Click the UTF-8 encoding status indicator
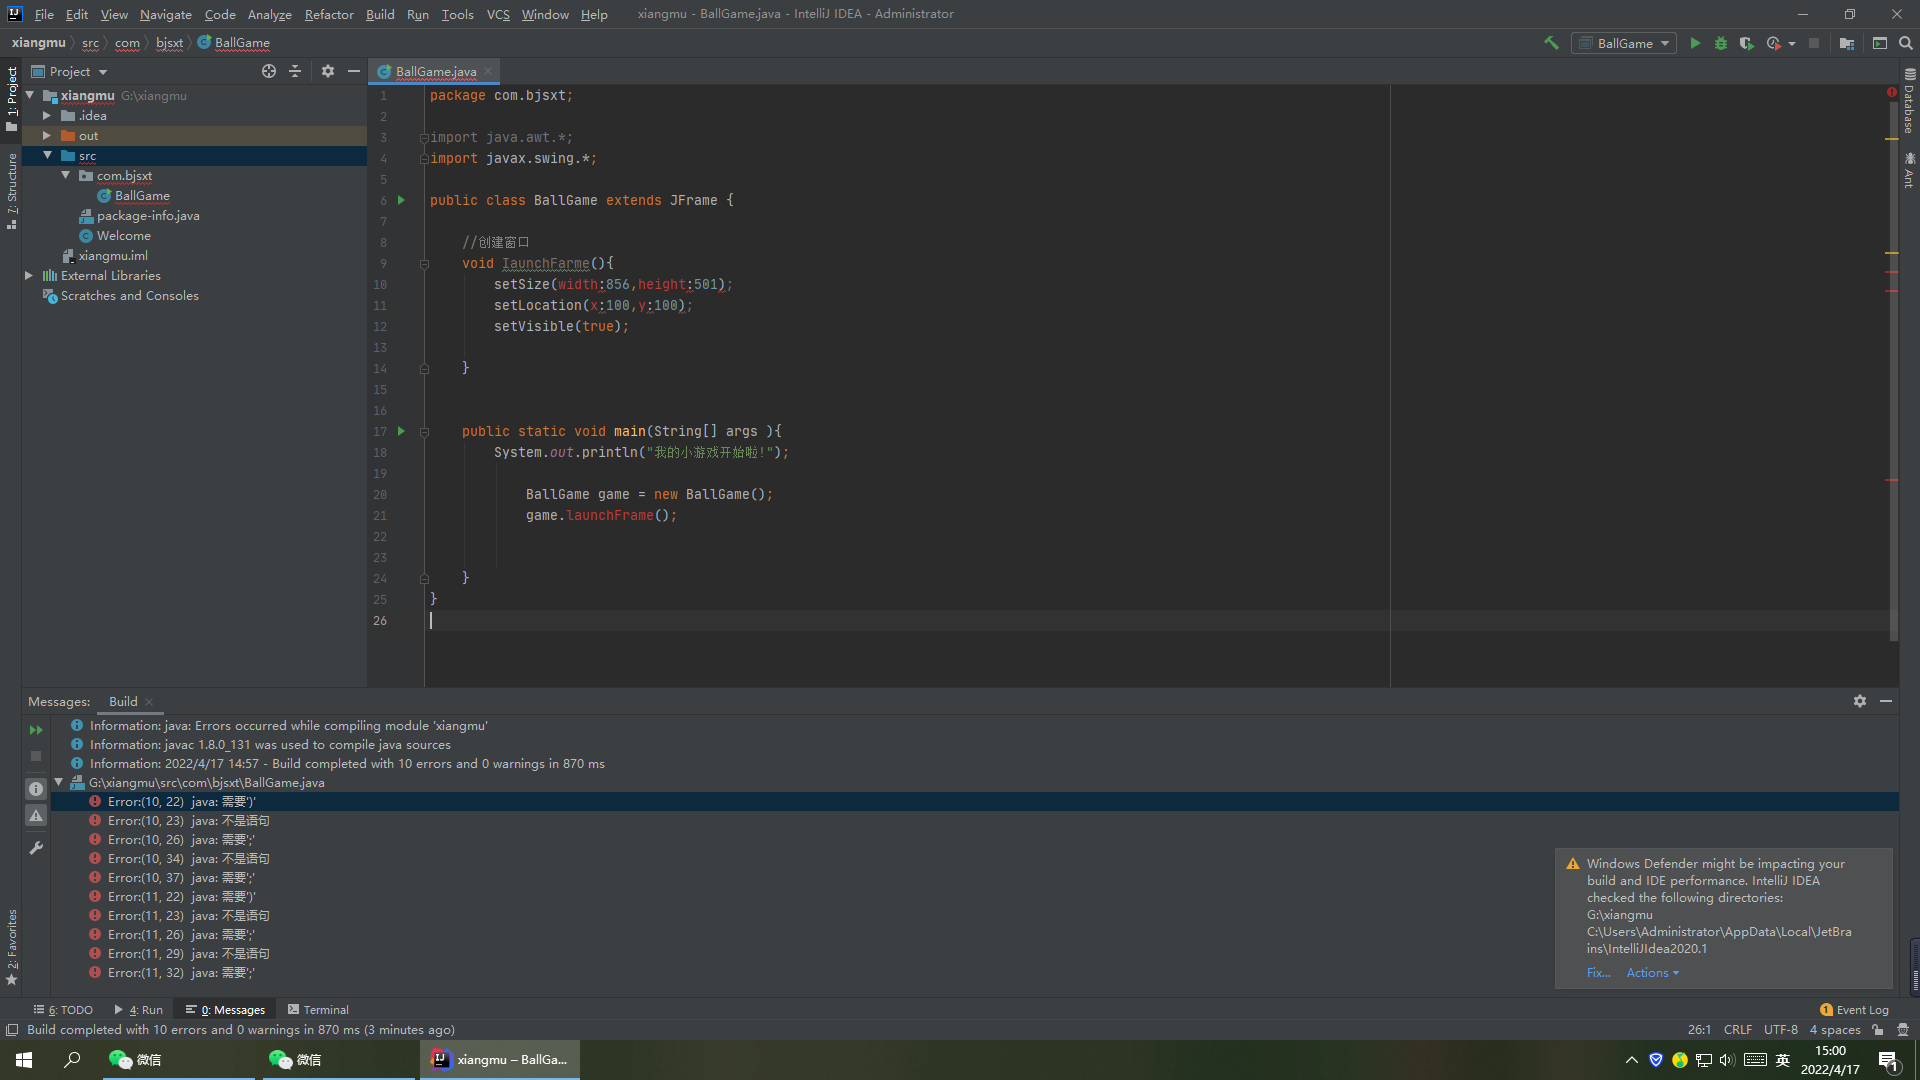Viewport: 1920px width, 1080px height. click(x=1780, y=1030)
